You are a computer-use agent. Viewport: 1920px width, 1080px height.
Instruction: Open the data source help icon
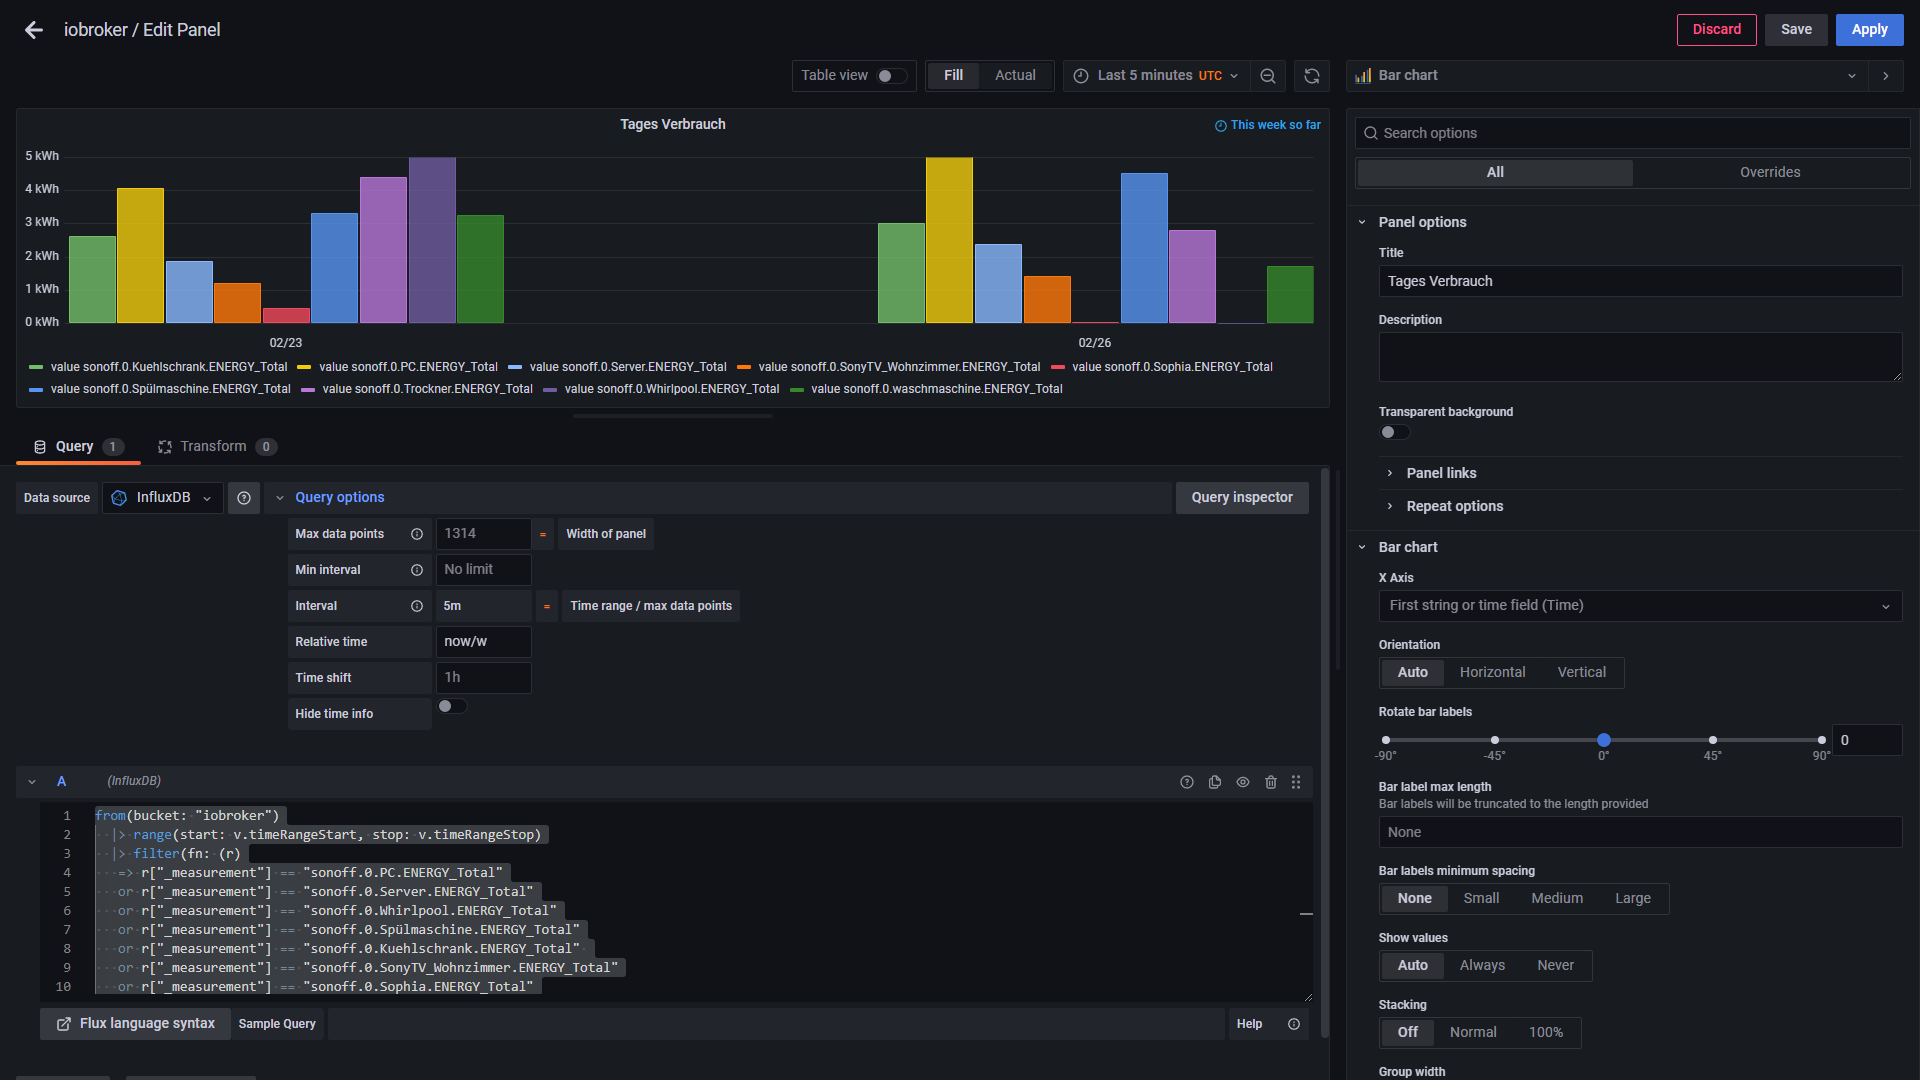(x=244, y=498)
